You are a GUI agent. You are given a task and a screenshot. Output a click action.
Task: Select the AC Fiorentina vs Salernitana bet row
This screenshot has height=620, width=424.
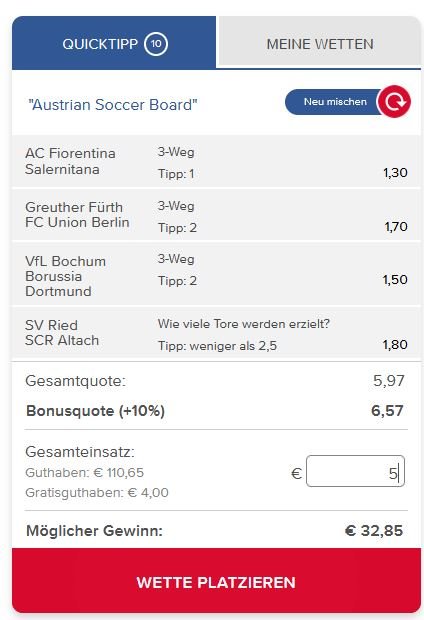coord(216,161)
